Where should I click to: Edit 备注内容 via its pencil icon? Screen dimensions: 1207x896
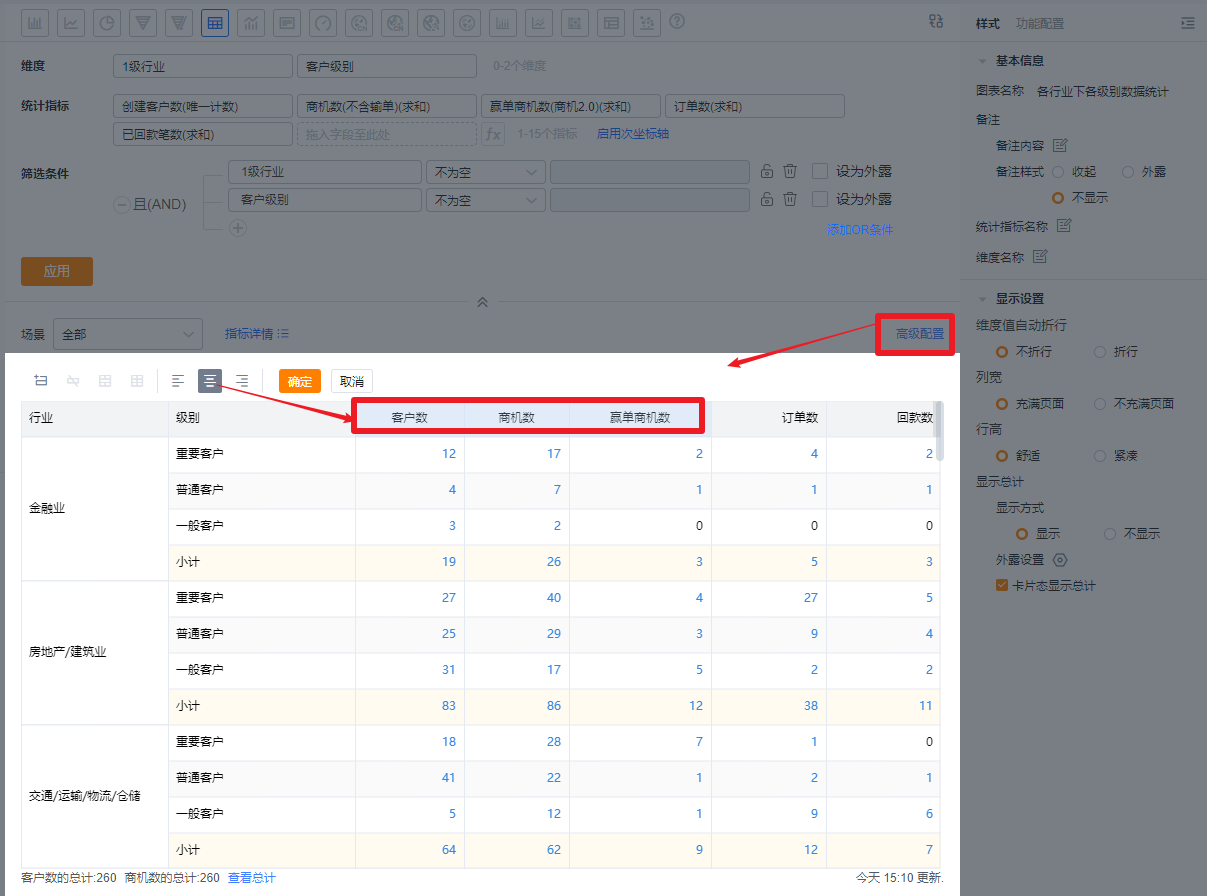(1060, 145)
